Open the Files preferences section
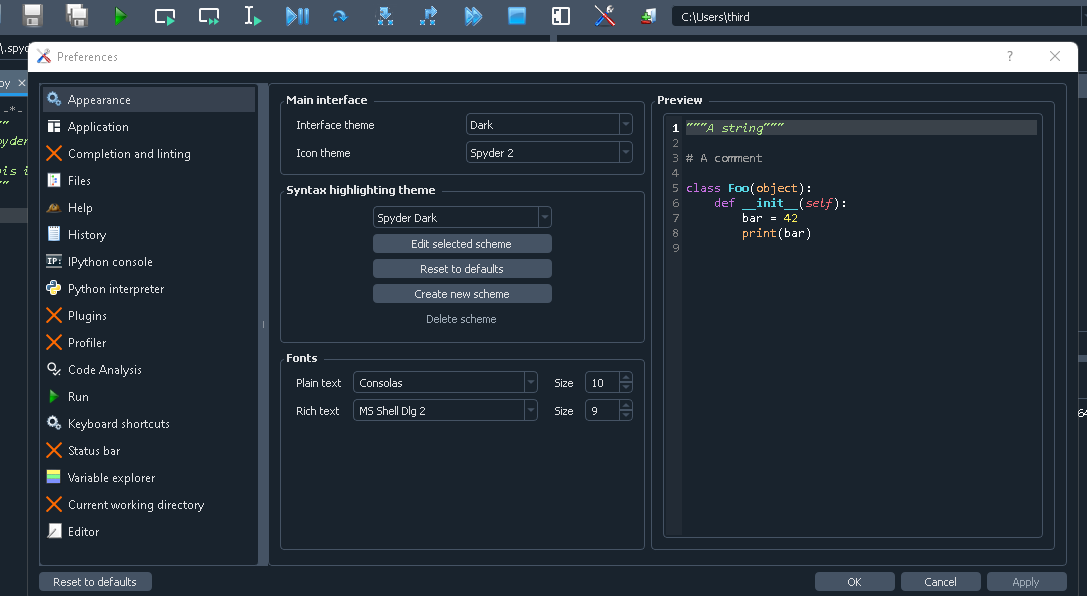The image size is (1087, 596). pos(149,181)
